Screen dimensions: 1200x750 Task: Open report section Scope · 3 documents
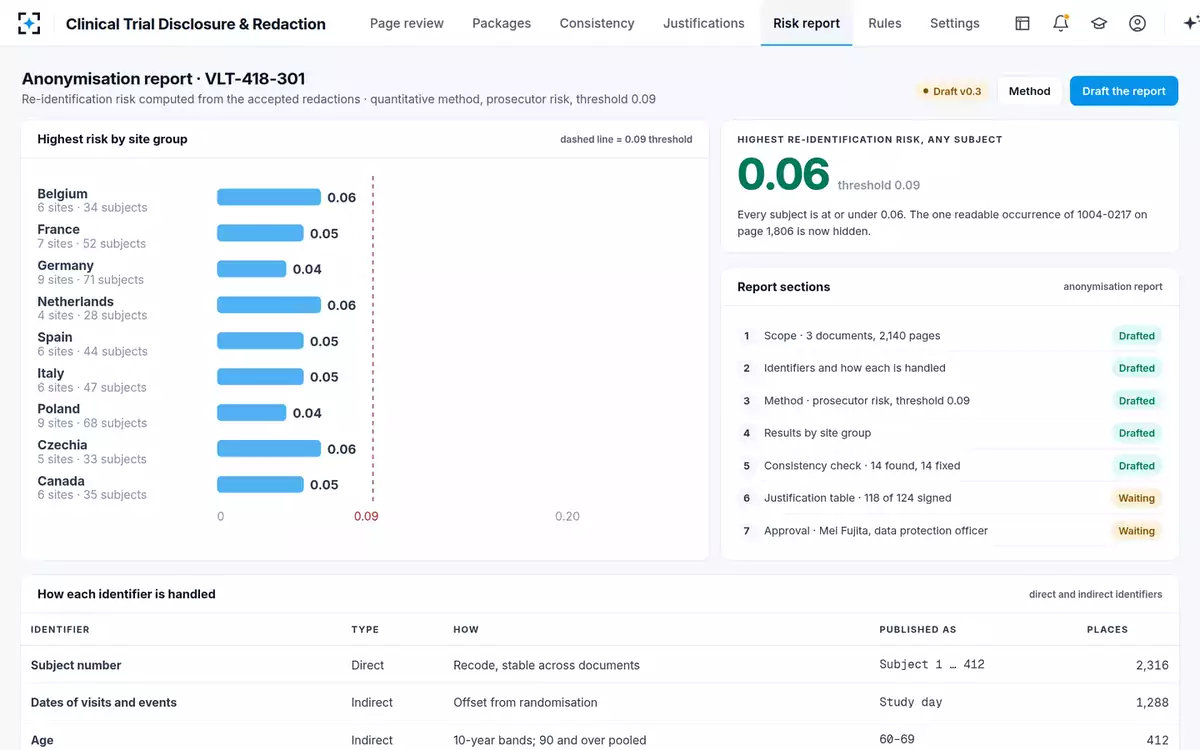click(948, 336)
